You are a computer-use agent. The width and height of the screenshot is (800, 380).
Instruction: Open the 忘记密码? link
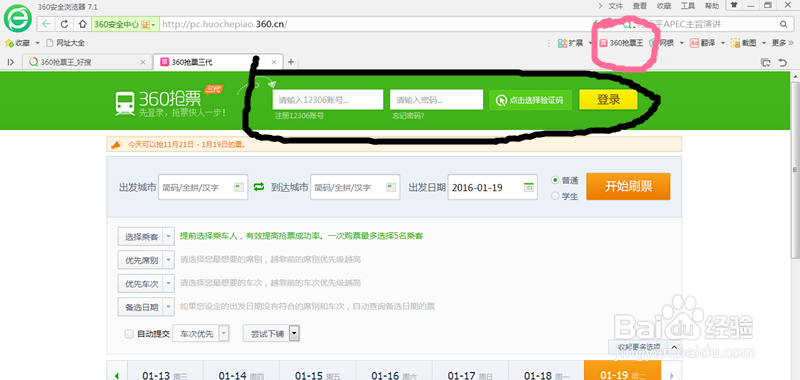click(408, 116)
